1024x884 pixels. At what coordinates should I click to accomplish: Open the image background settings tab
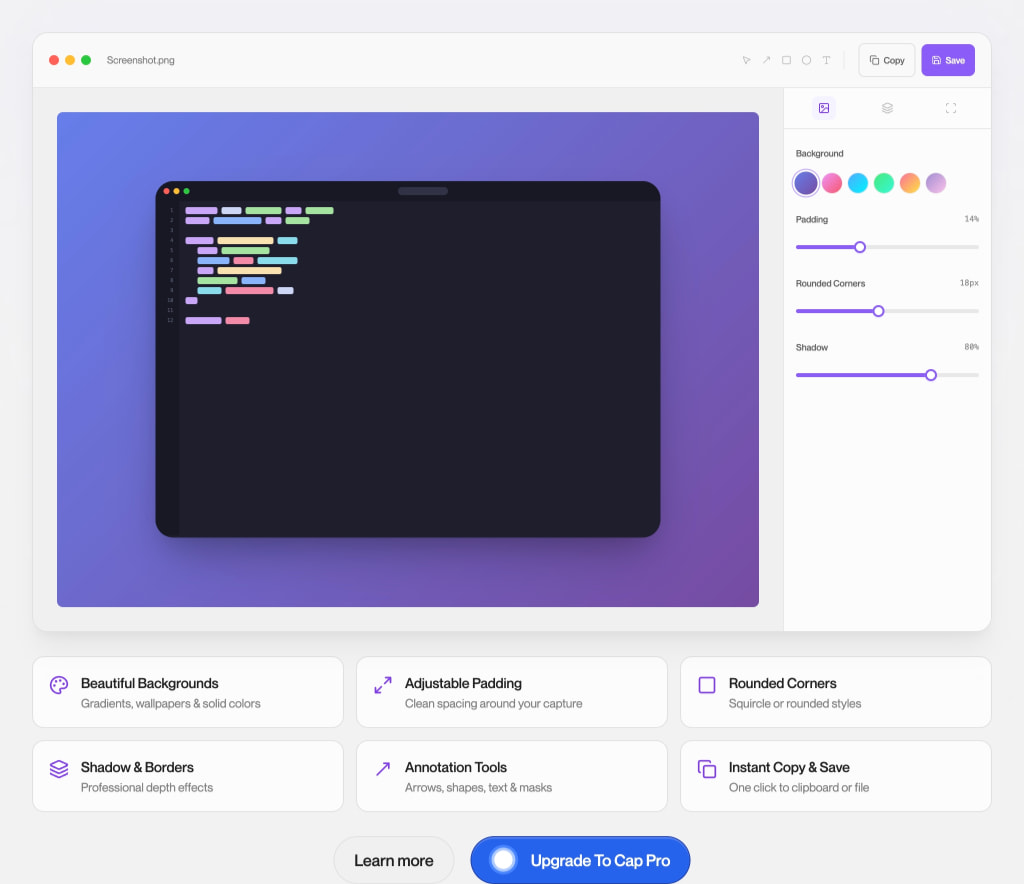pos(824,108)
